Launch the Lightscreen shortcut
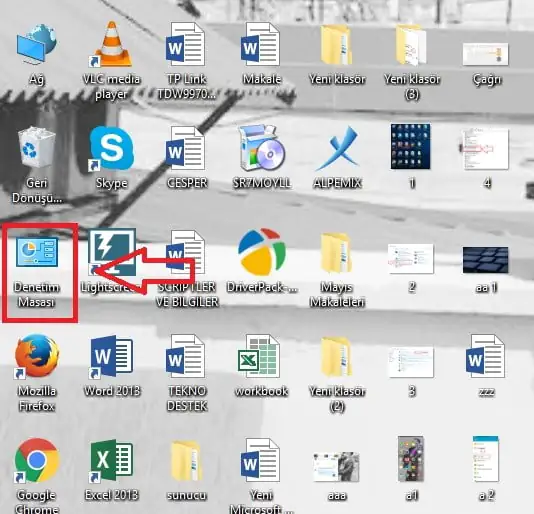The image size is (534, 514). (112, 252)
